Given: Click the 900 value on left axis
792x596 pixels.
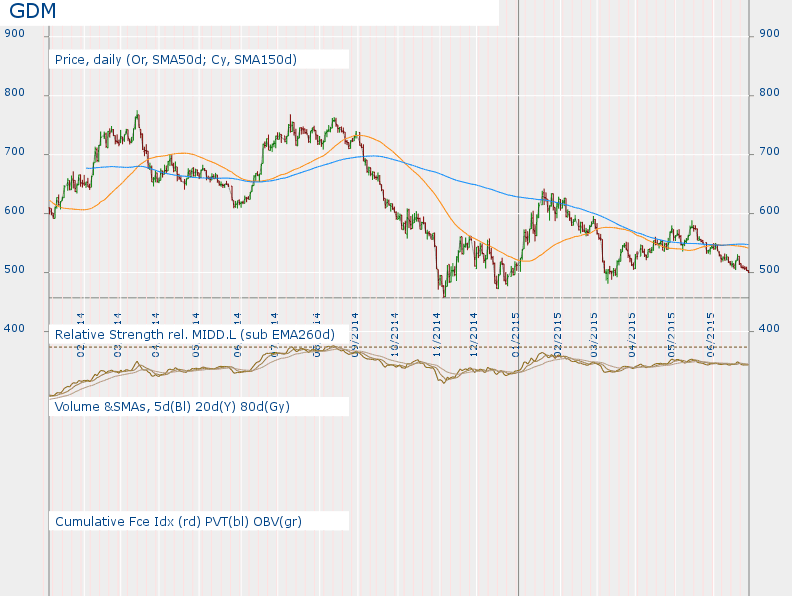Looking at the screenshot, I should tap(15, 33).
